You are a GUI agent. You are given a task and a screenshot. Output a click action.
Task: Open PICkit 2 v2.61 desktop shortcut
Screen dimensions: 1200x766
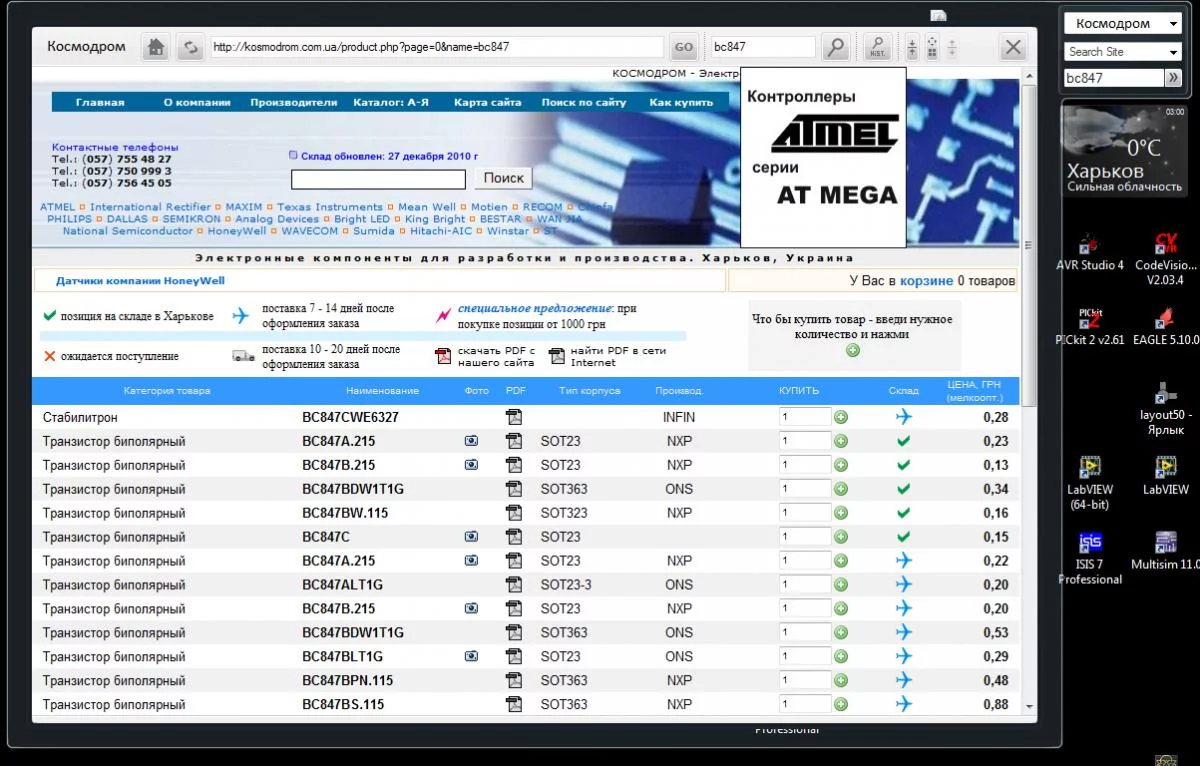(x=1089, y=325)
